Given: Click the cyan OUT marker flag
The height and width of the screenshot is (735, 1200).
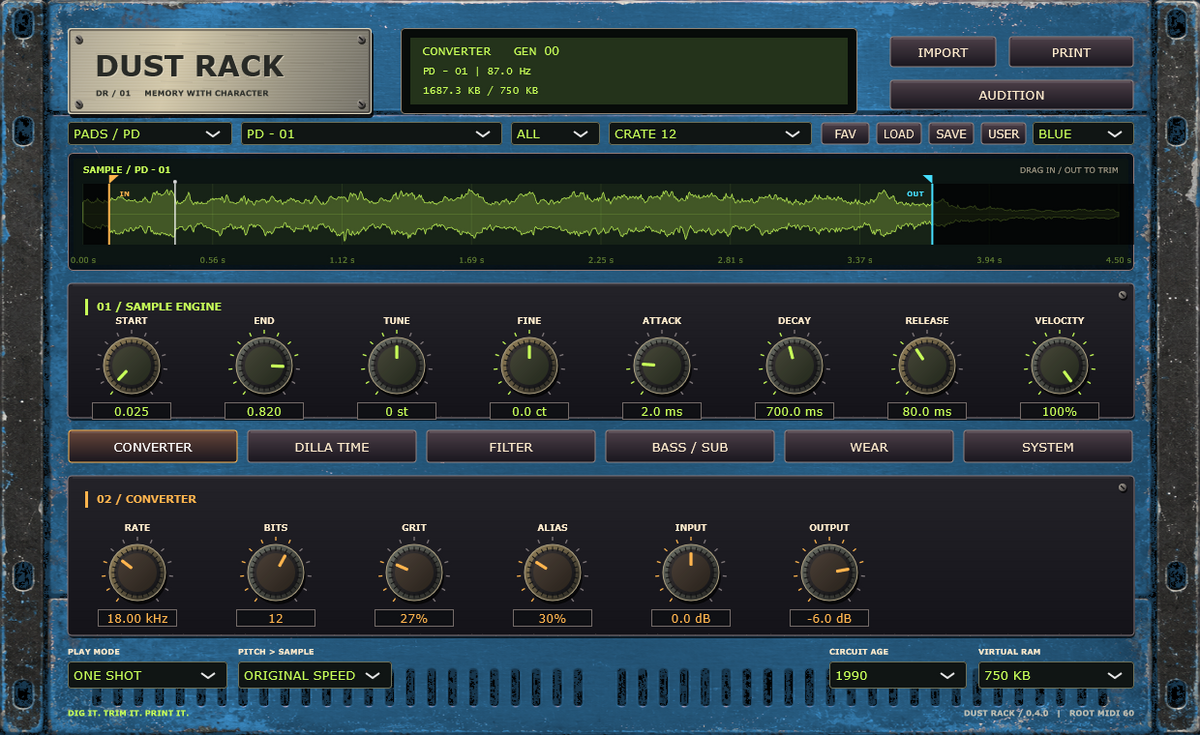Looking at the screenshot, I should (x=928, y=180).
